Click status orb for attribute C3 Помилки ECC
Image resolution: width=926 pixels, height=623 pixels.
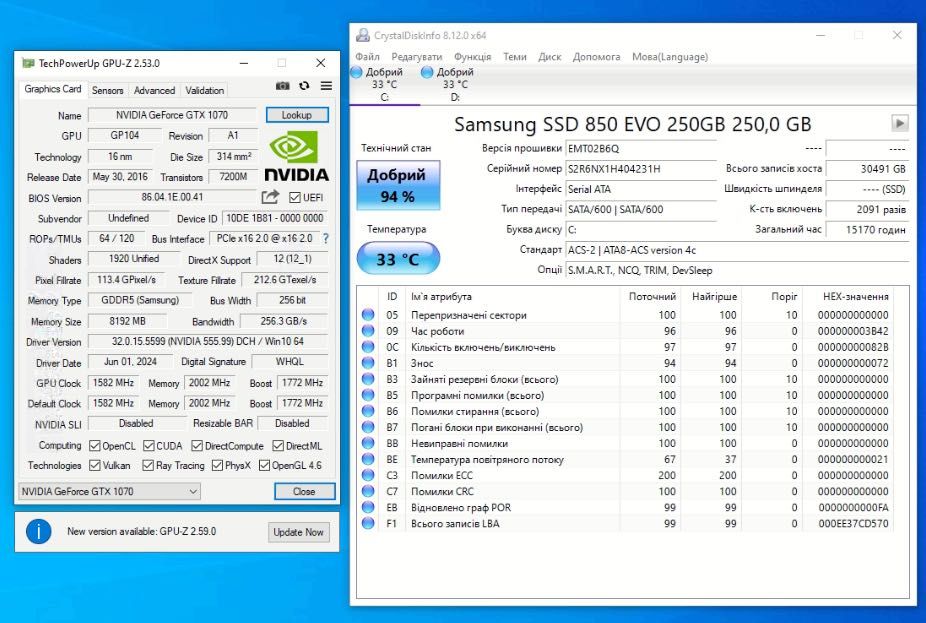click(x=368, y=475)
